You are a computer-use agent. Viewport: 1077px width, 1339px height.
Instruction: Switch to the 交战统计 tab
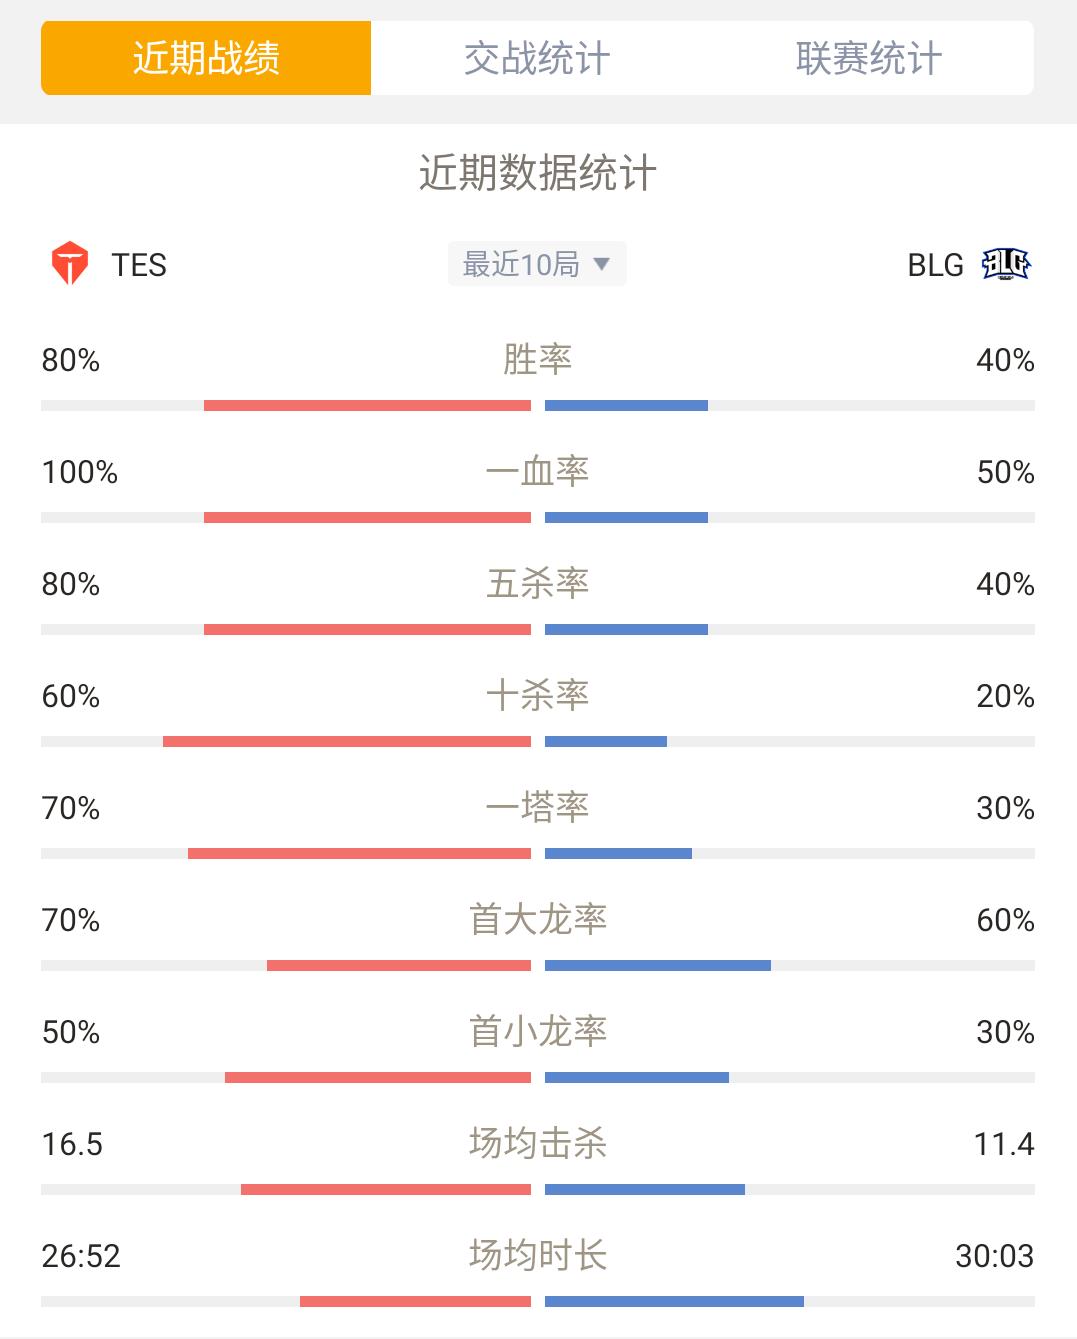[537, 58]
